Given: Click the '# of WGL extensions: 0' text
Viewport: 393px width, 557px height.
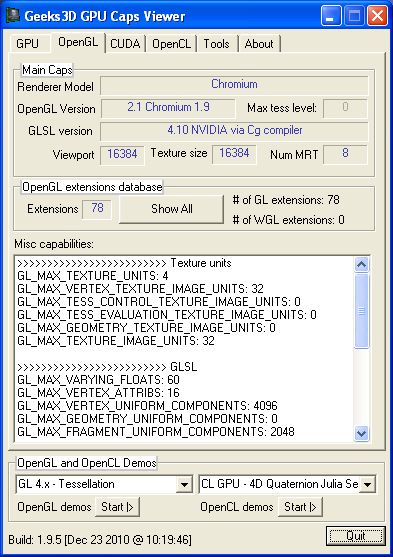Looking at the screenshot, I should click(x=289, y=220).
